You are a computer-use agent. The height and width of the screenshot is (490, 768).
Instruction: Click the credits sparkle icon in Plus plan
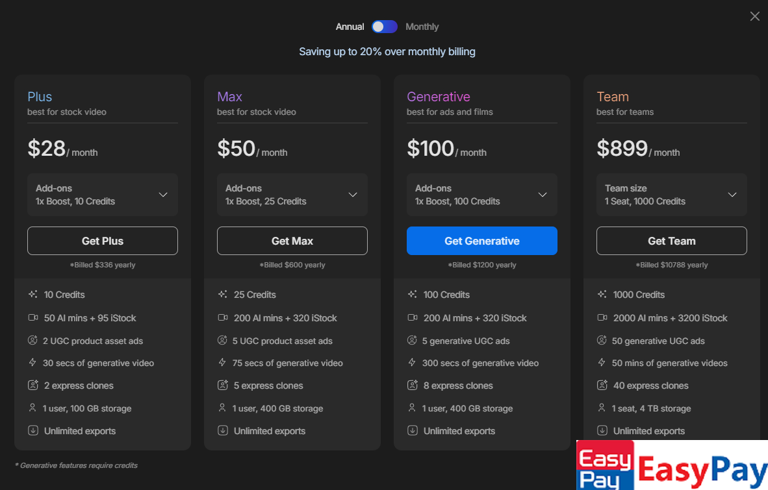pos(33,295)
